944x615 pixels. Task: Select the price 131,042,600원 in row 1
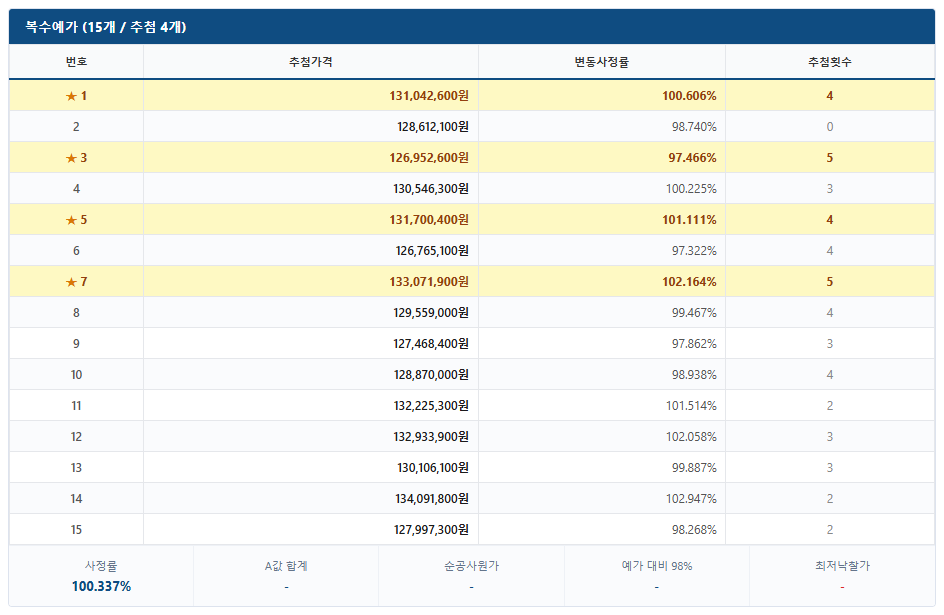pyautogui.click(x=429, y=96)
